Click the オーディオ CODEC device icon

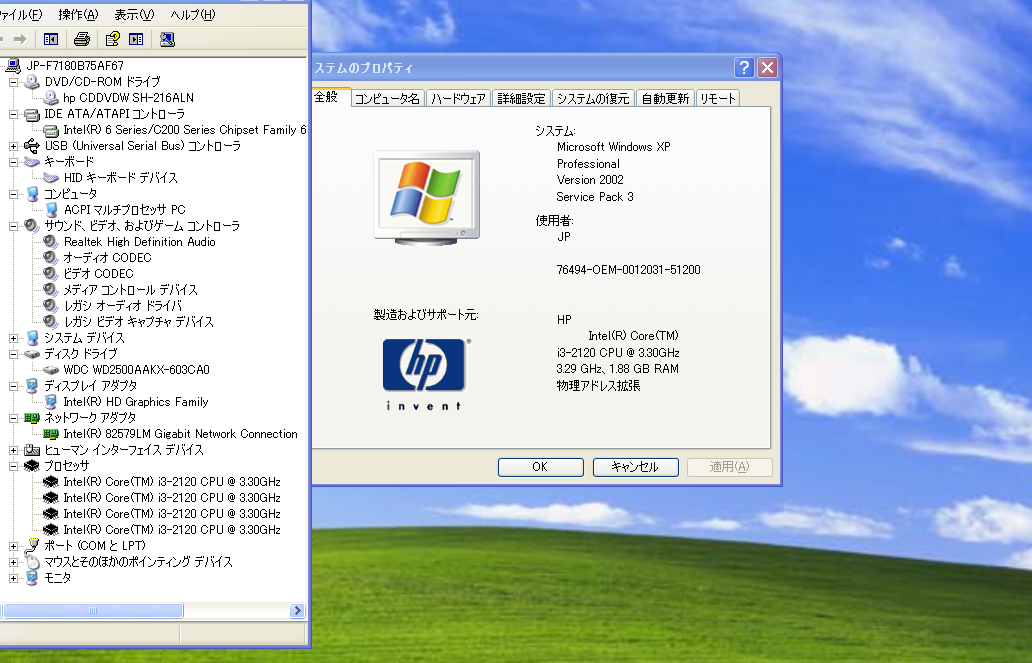(x=51, y=257)
